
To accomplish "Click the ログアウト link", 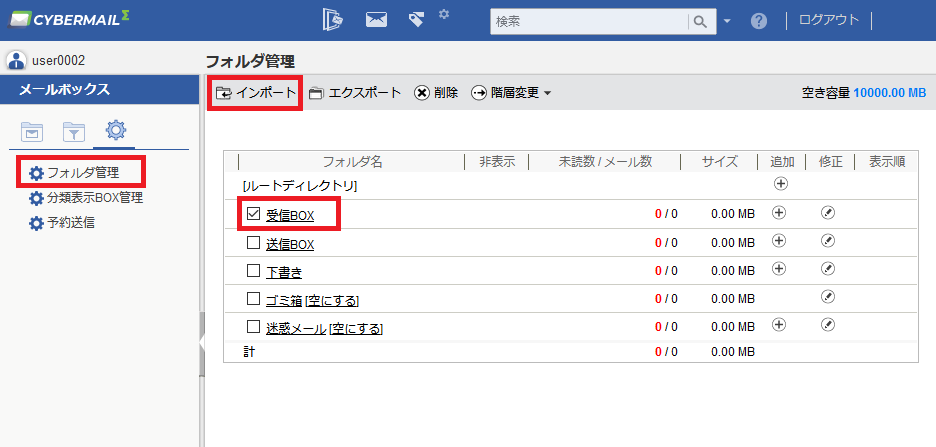I will coord(829,20).
